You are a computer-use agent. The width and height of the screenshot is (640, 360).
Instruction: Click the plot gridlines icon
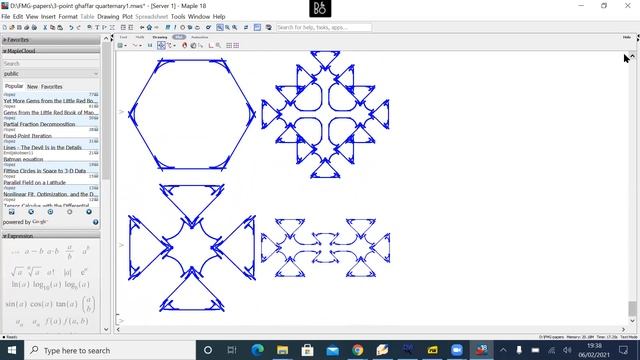229,45
